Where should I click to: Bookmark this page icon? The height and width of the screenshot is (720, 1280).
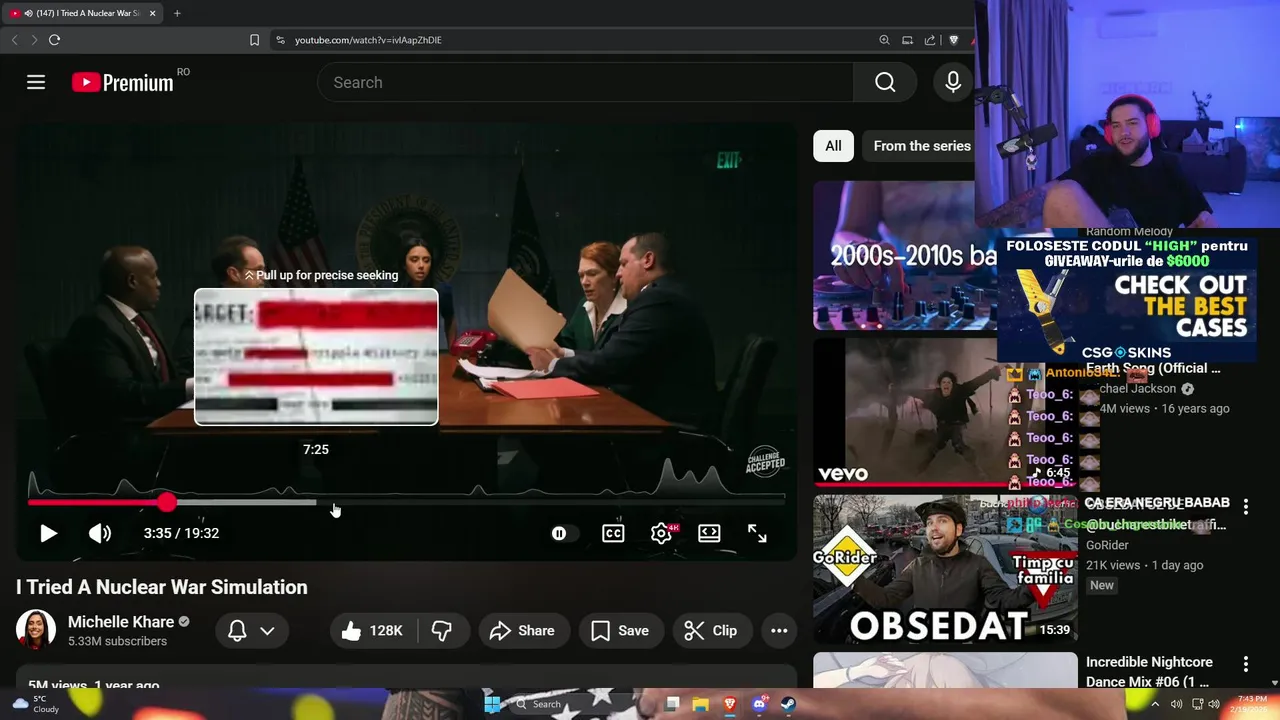coord(254,40)
